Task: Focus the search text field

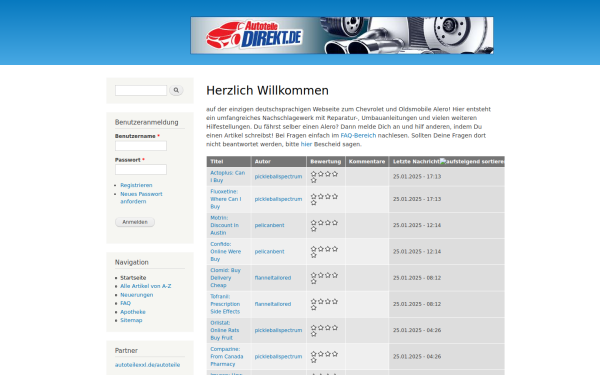Action: coord(141,90)
